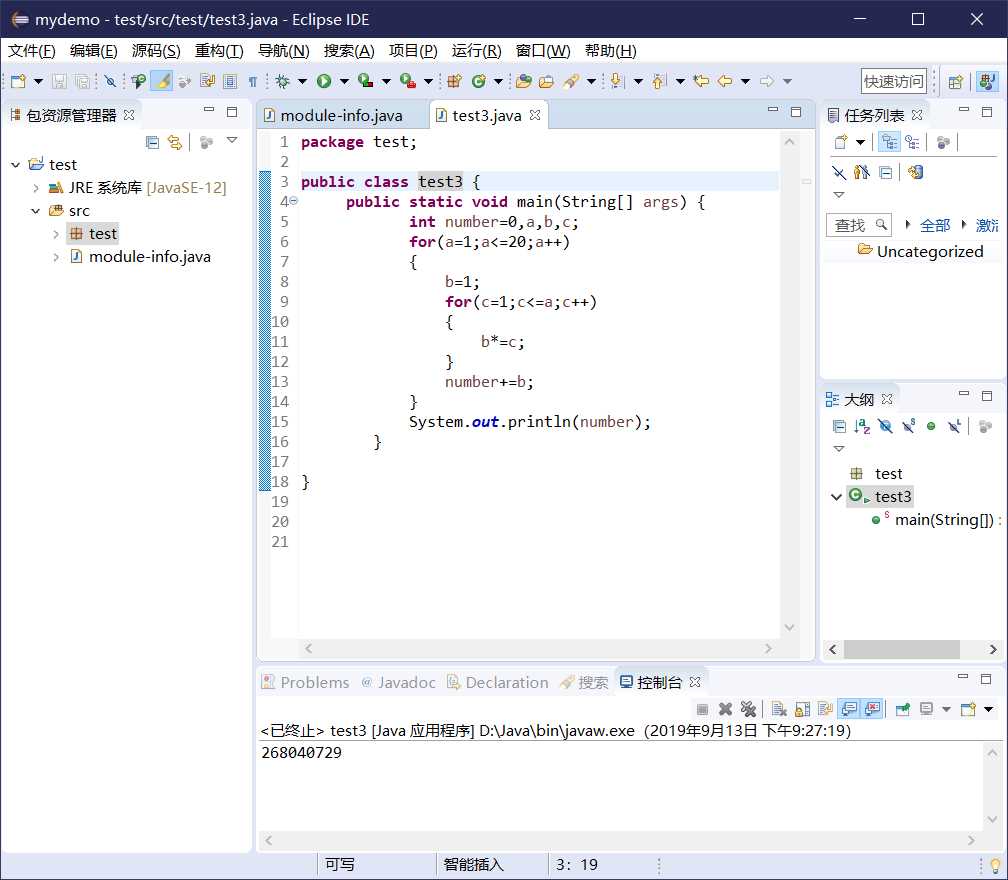
Task: Click the Open Type icon in toolbar
Action: pos(524,81)
